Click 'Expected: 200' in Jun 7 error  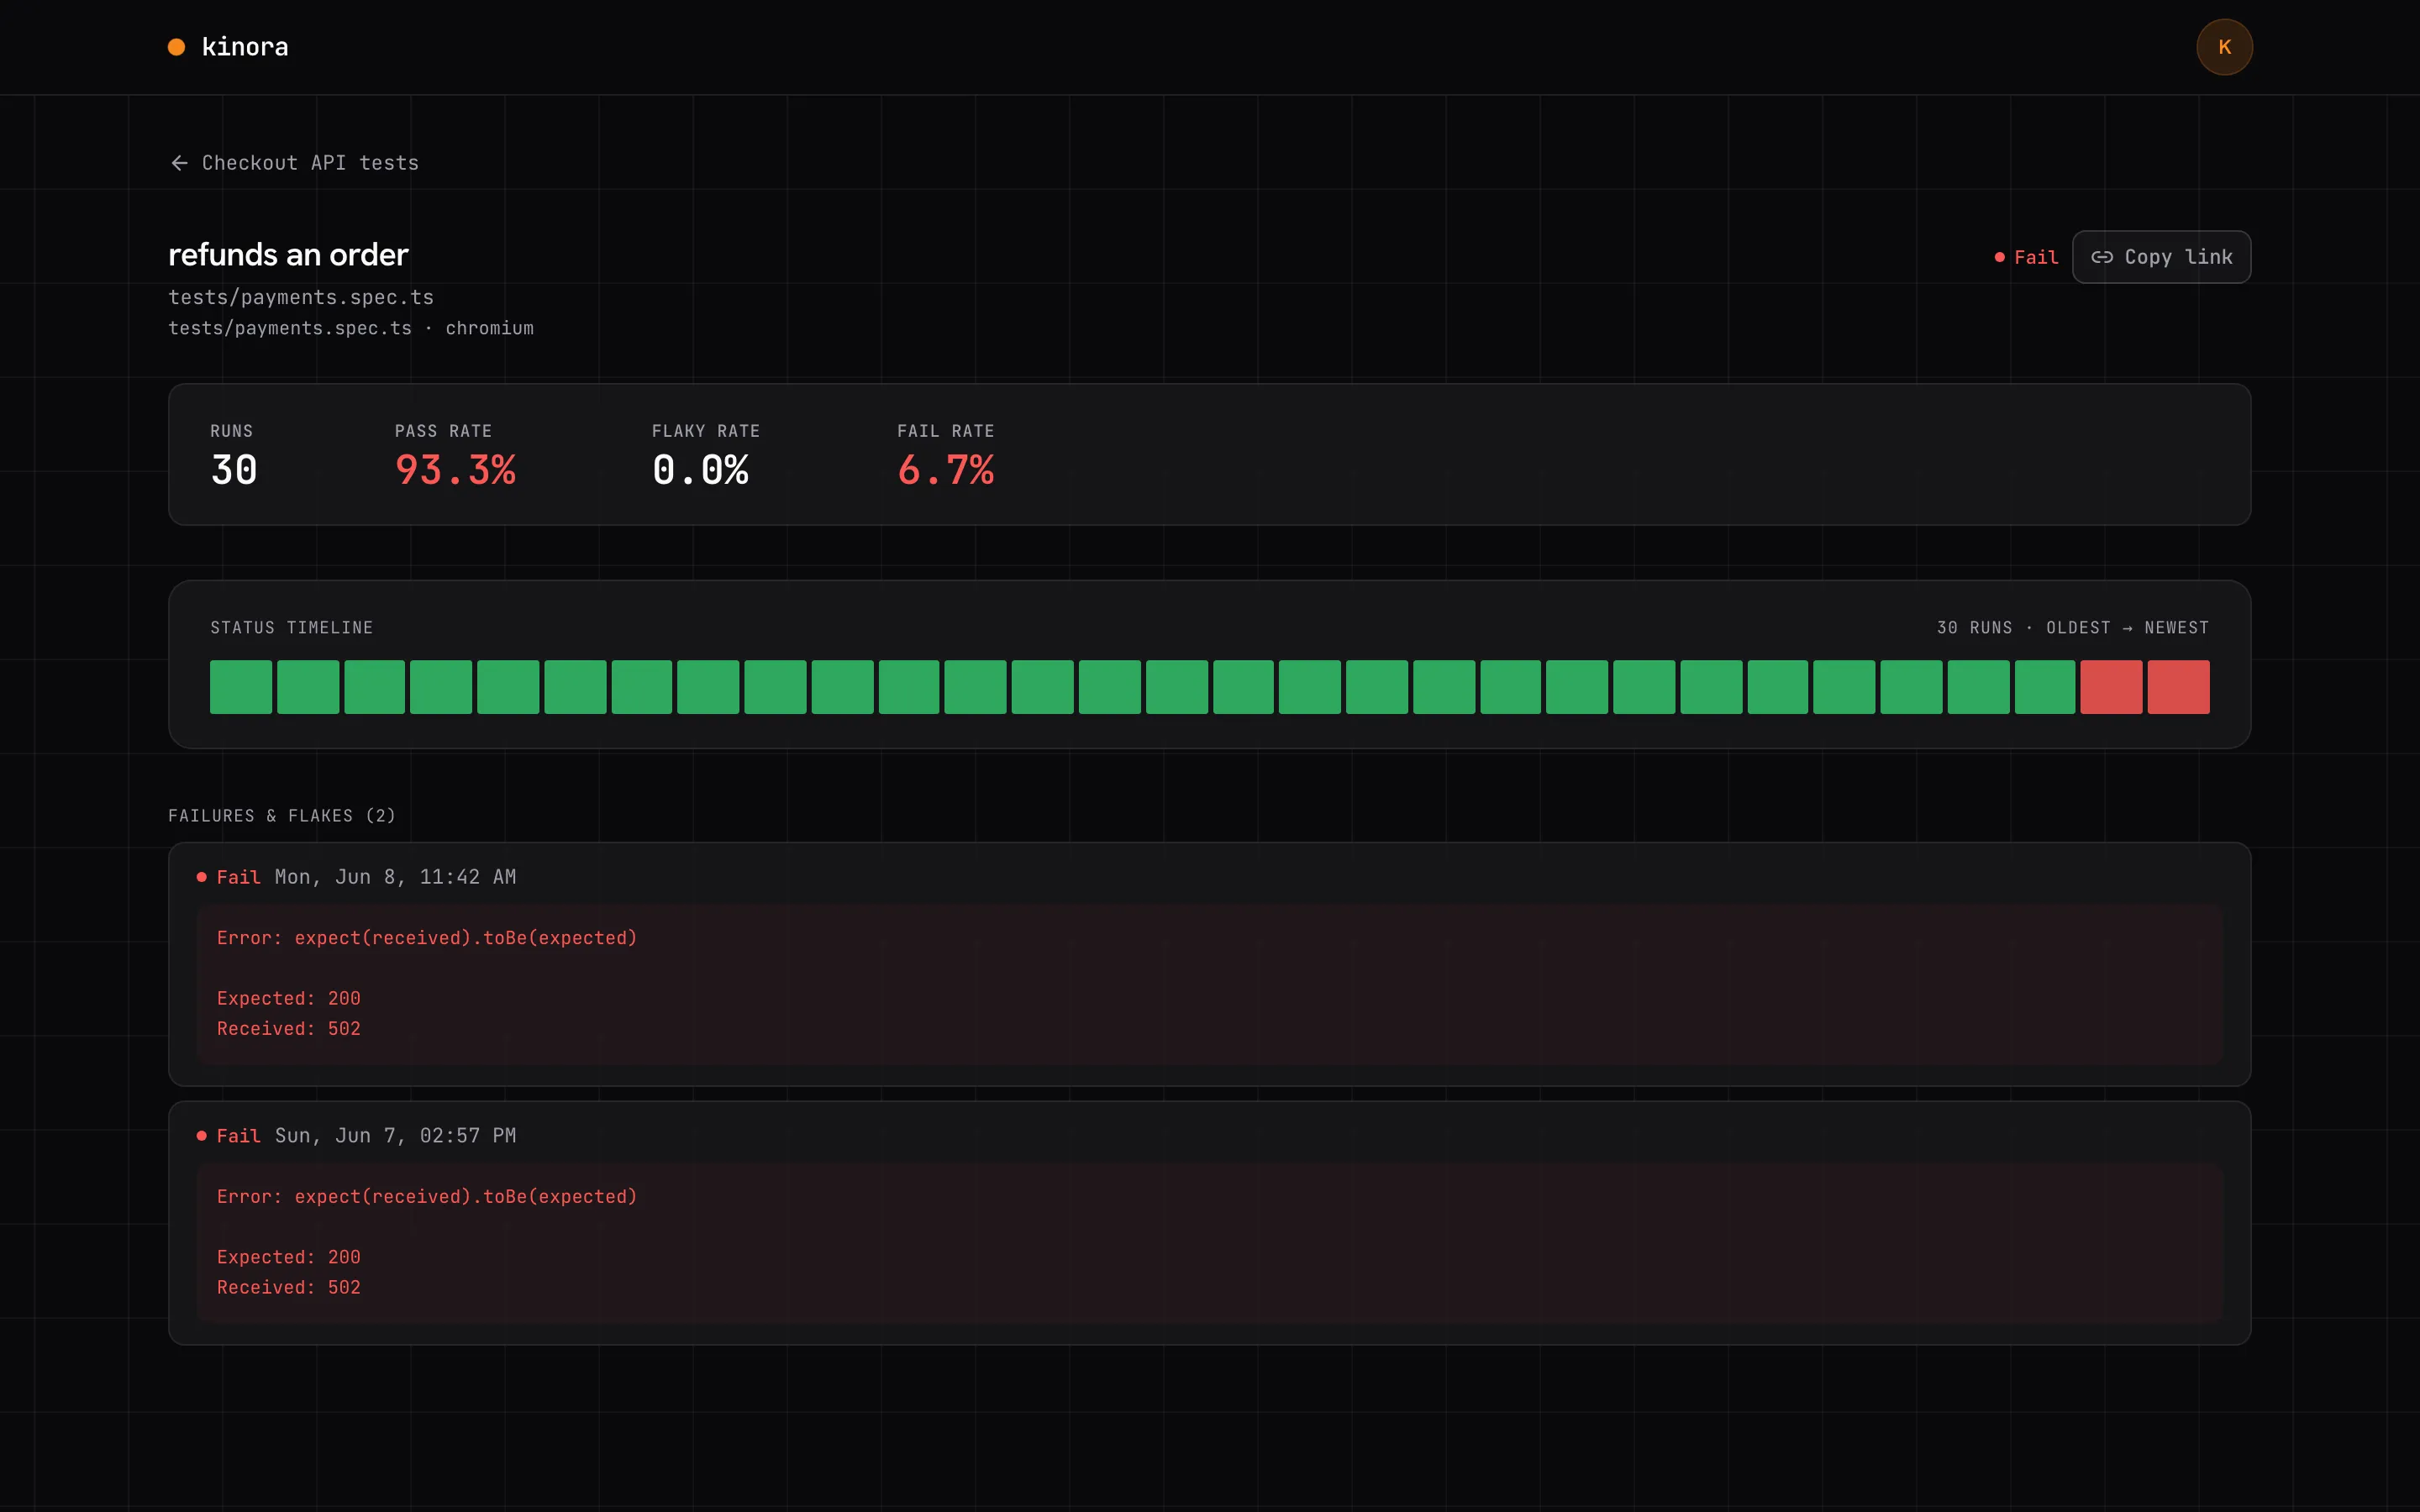(x=289, y=1257)
